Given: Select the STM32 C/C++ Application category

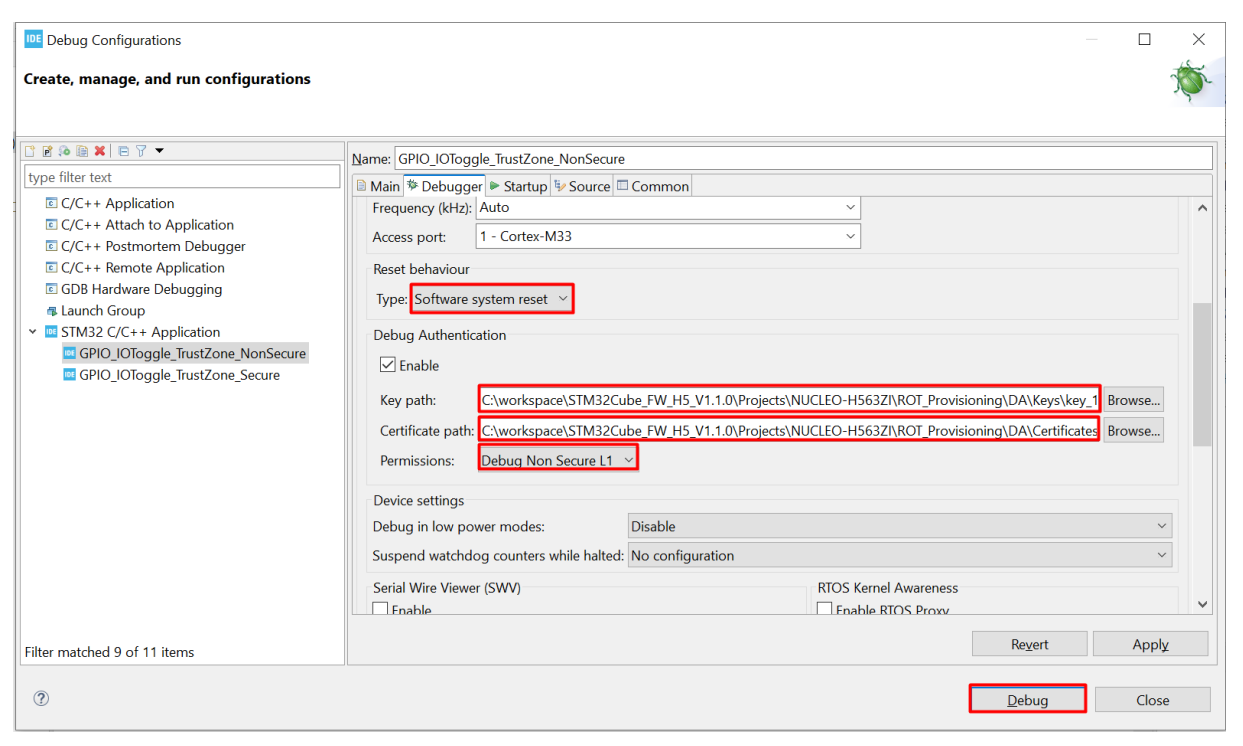Looking at the screenshot, I should tap(140, 332).
